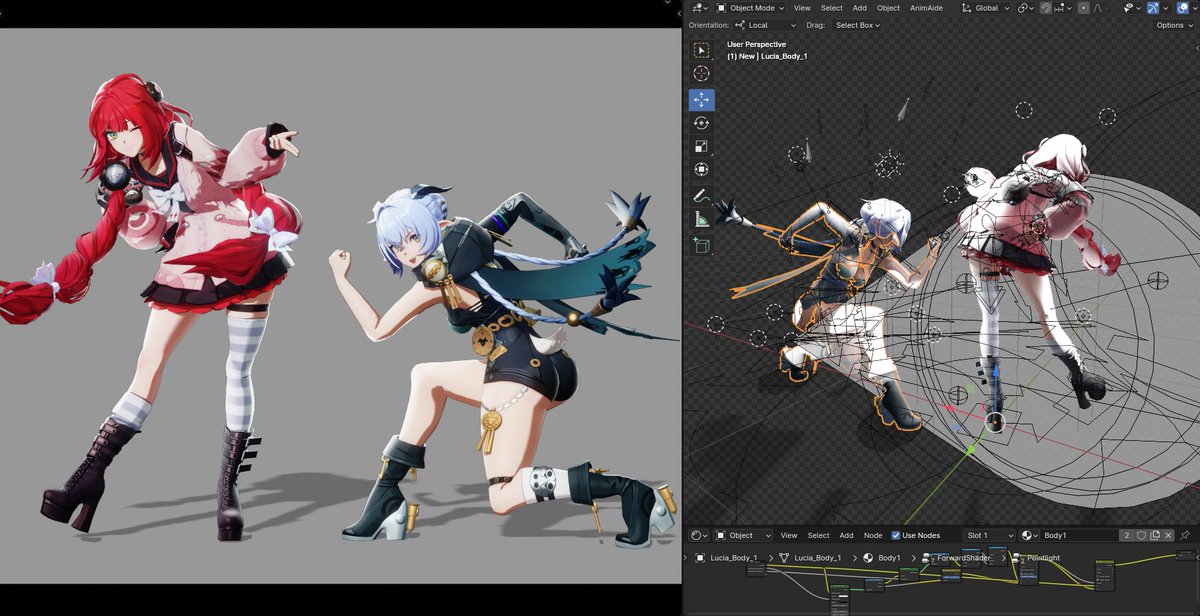Click the material user count 2
This screenshot has width=1200, height=616.
pyautogui.click(x=1127, y=535)
